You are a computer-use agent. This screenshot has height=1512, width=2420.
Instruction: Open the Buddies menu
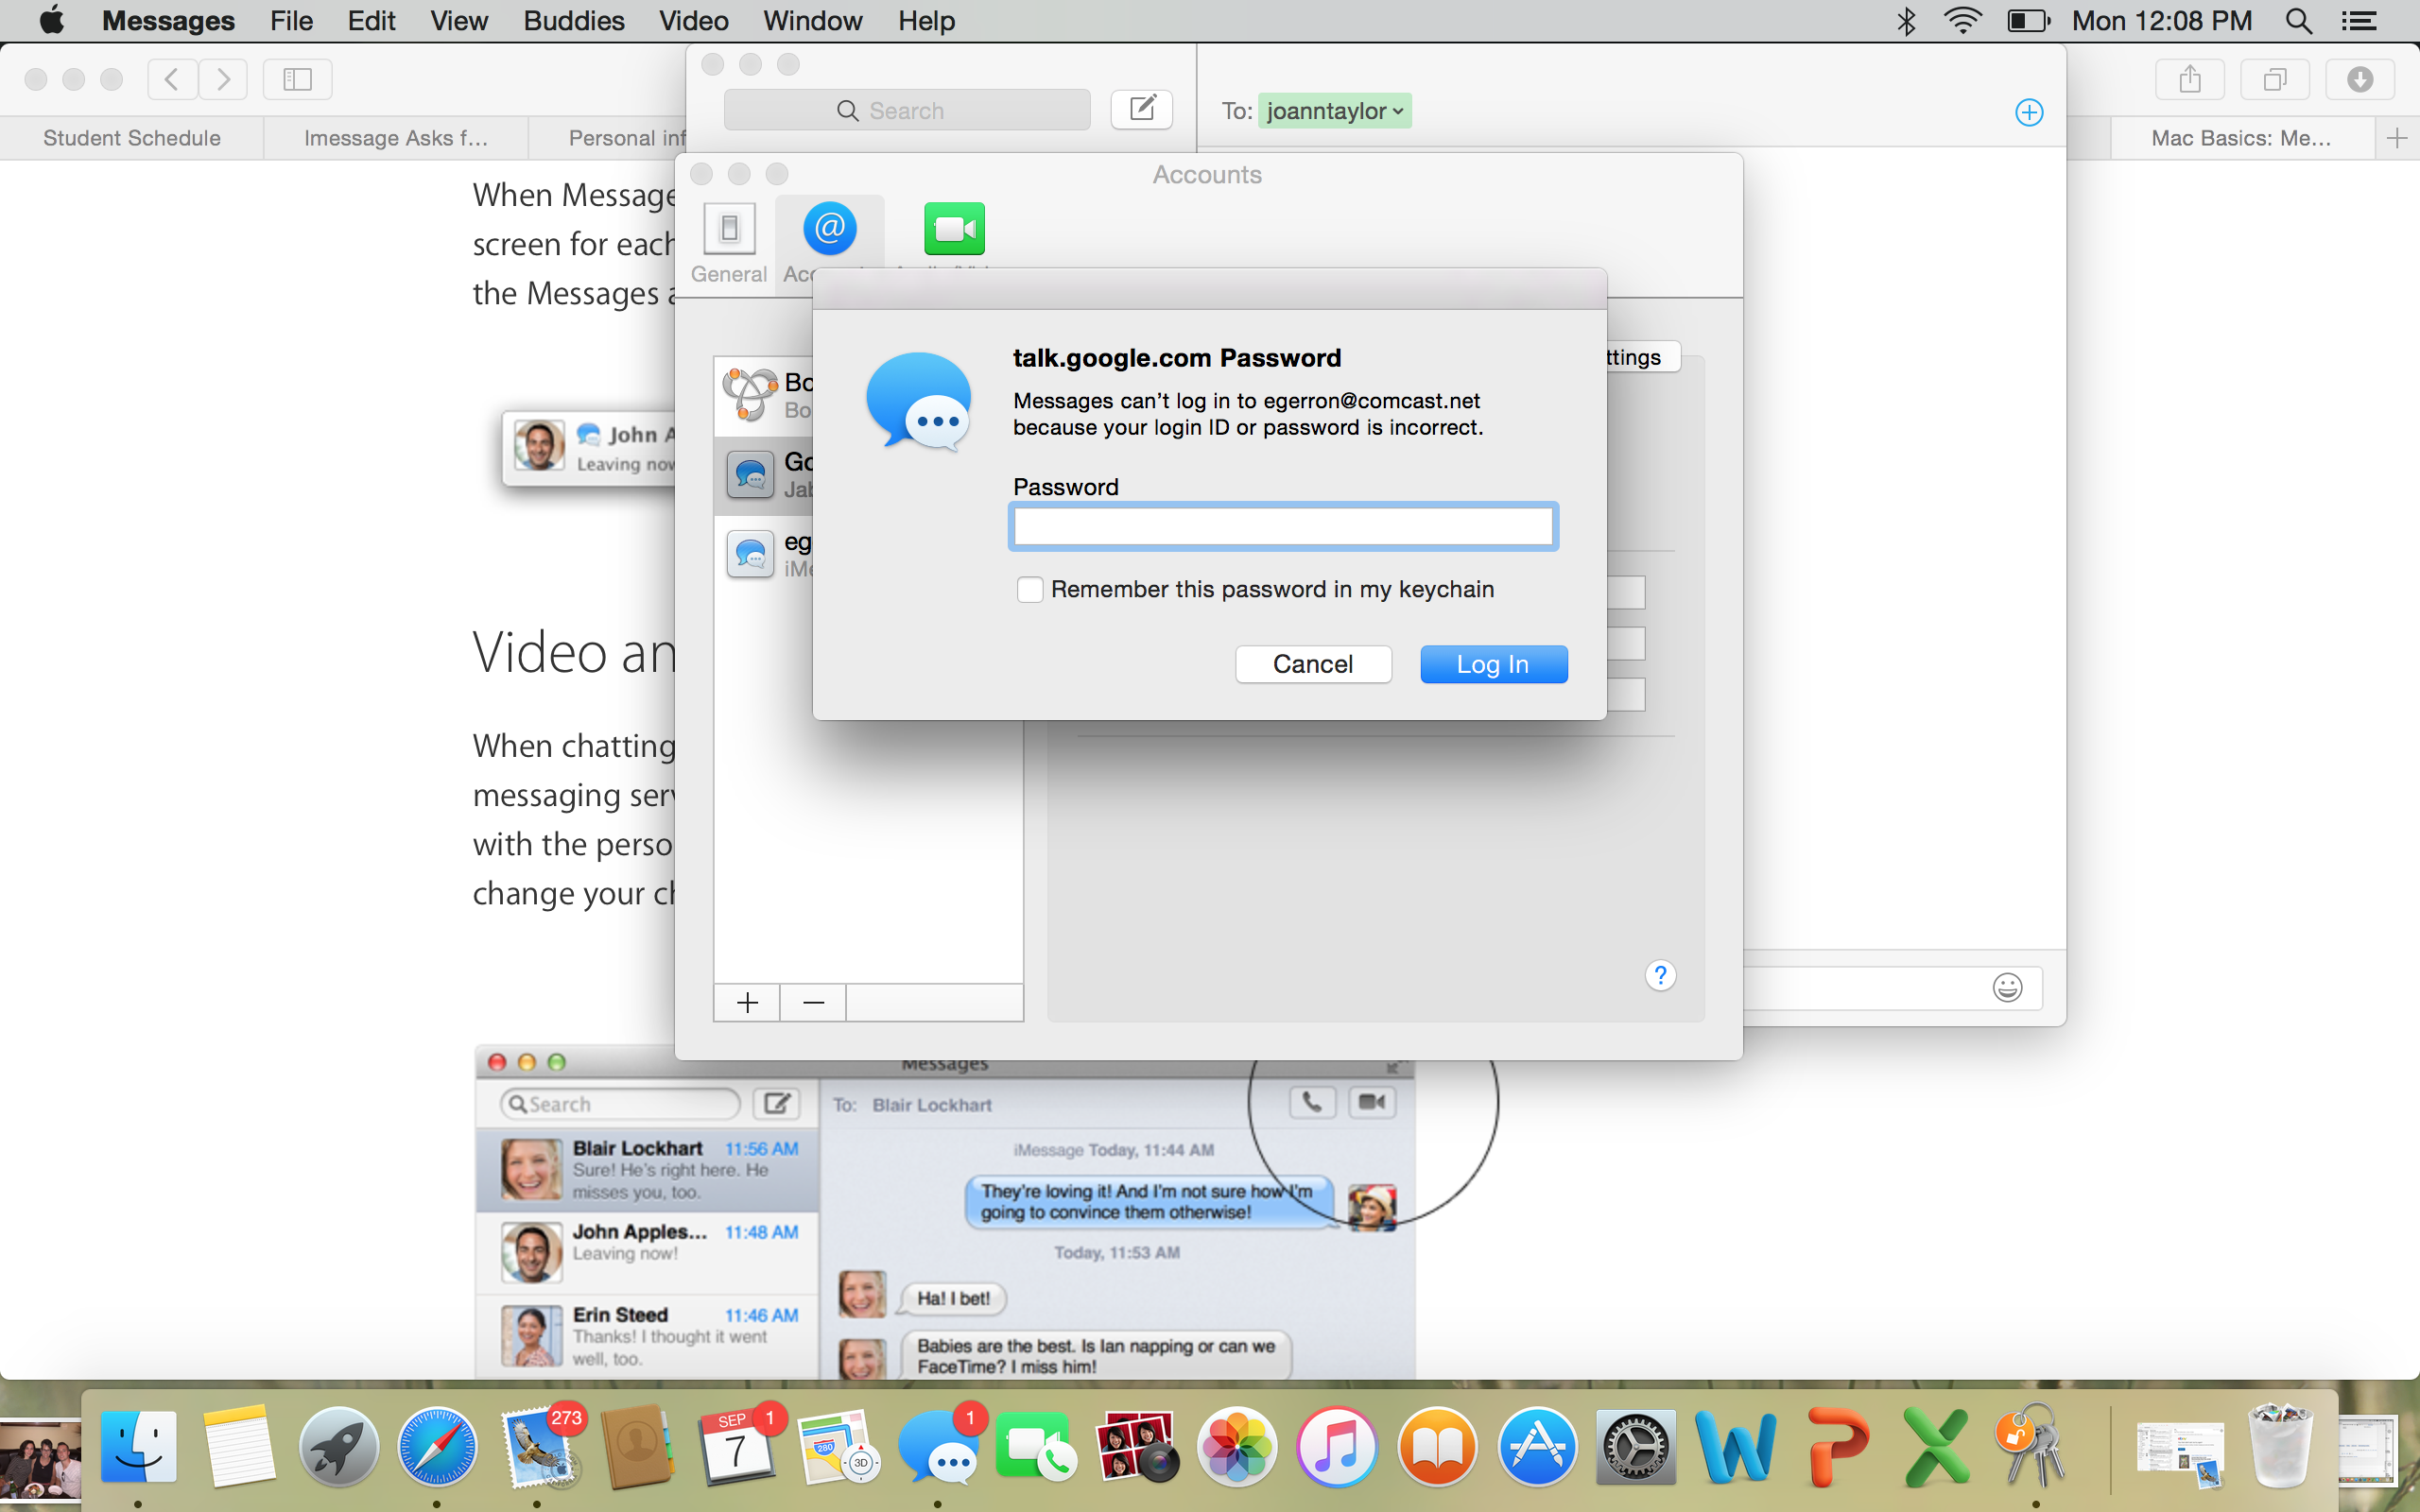click(573, 21)
